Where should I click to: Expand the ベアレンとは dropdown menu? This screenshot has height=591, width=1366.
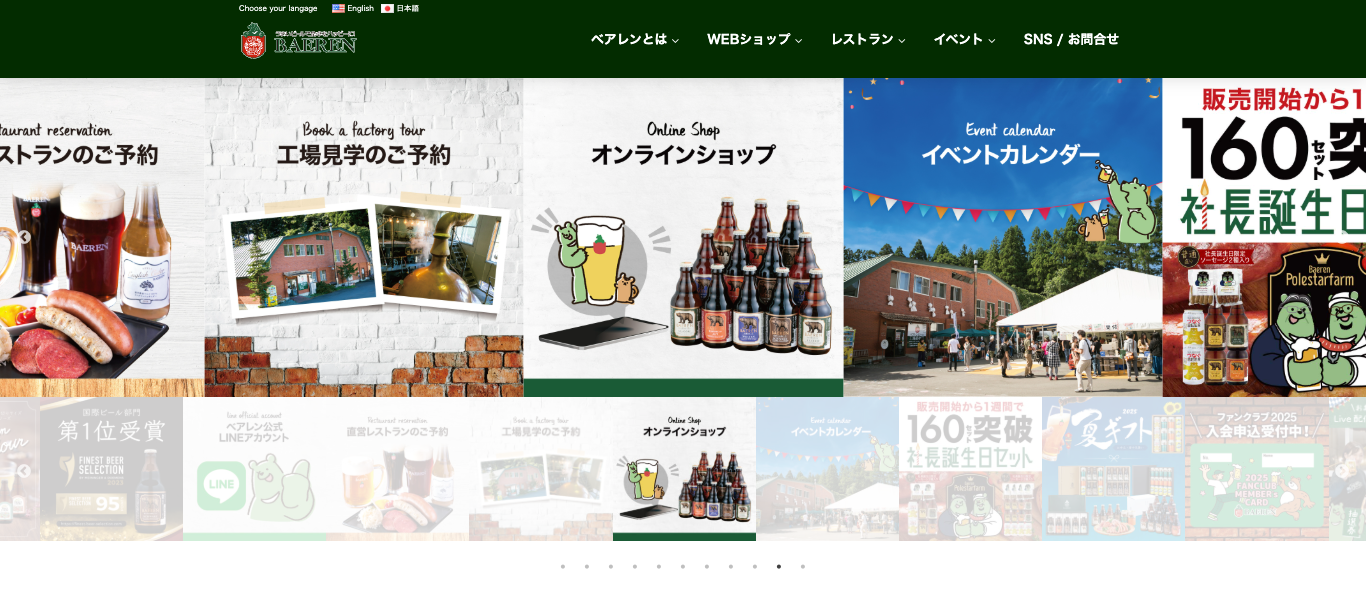point(635,40)
